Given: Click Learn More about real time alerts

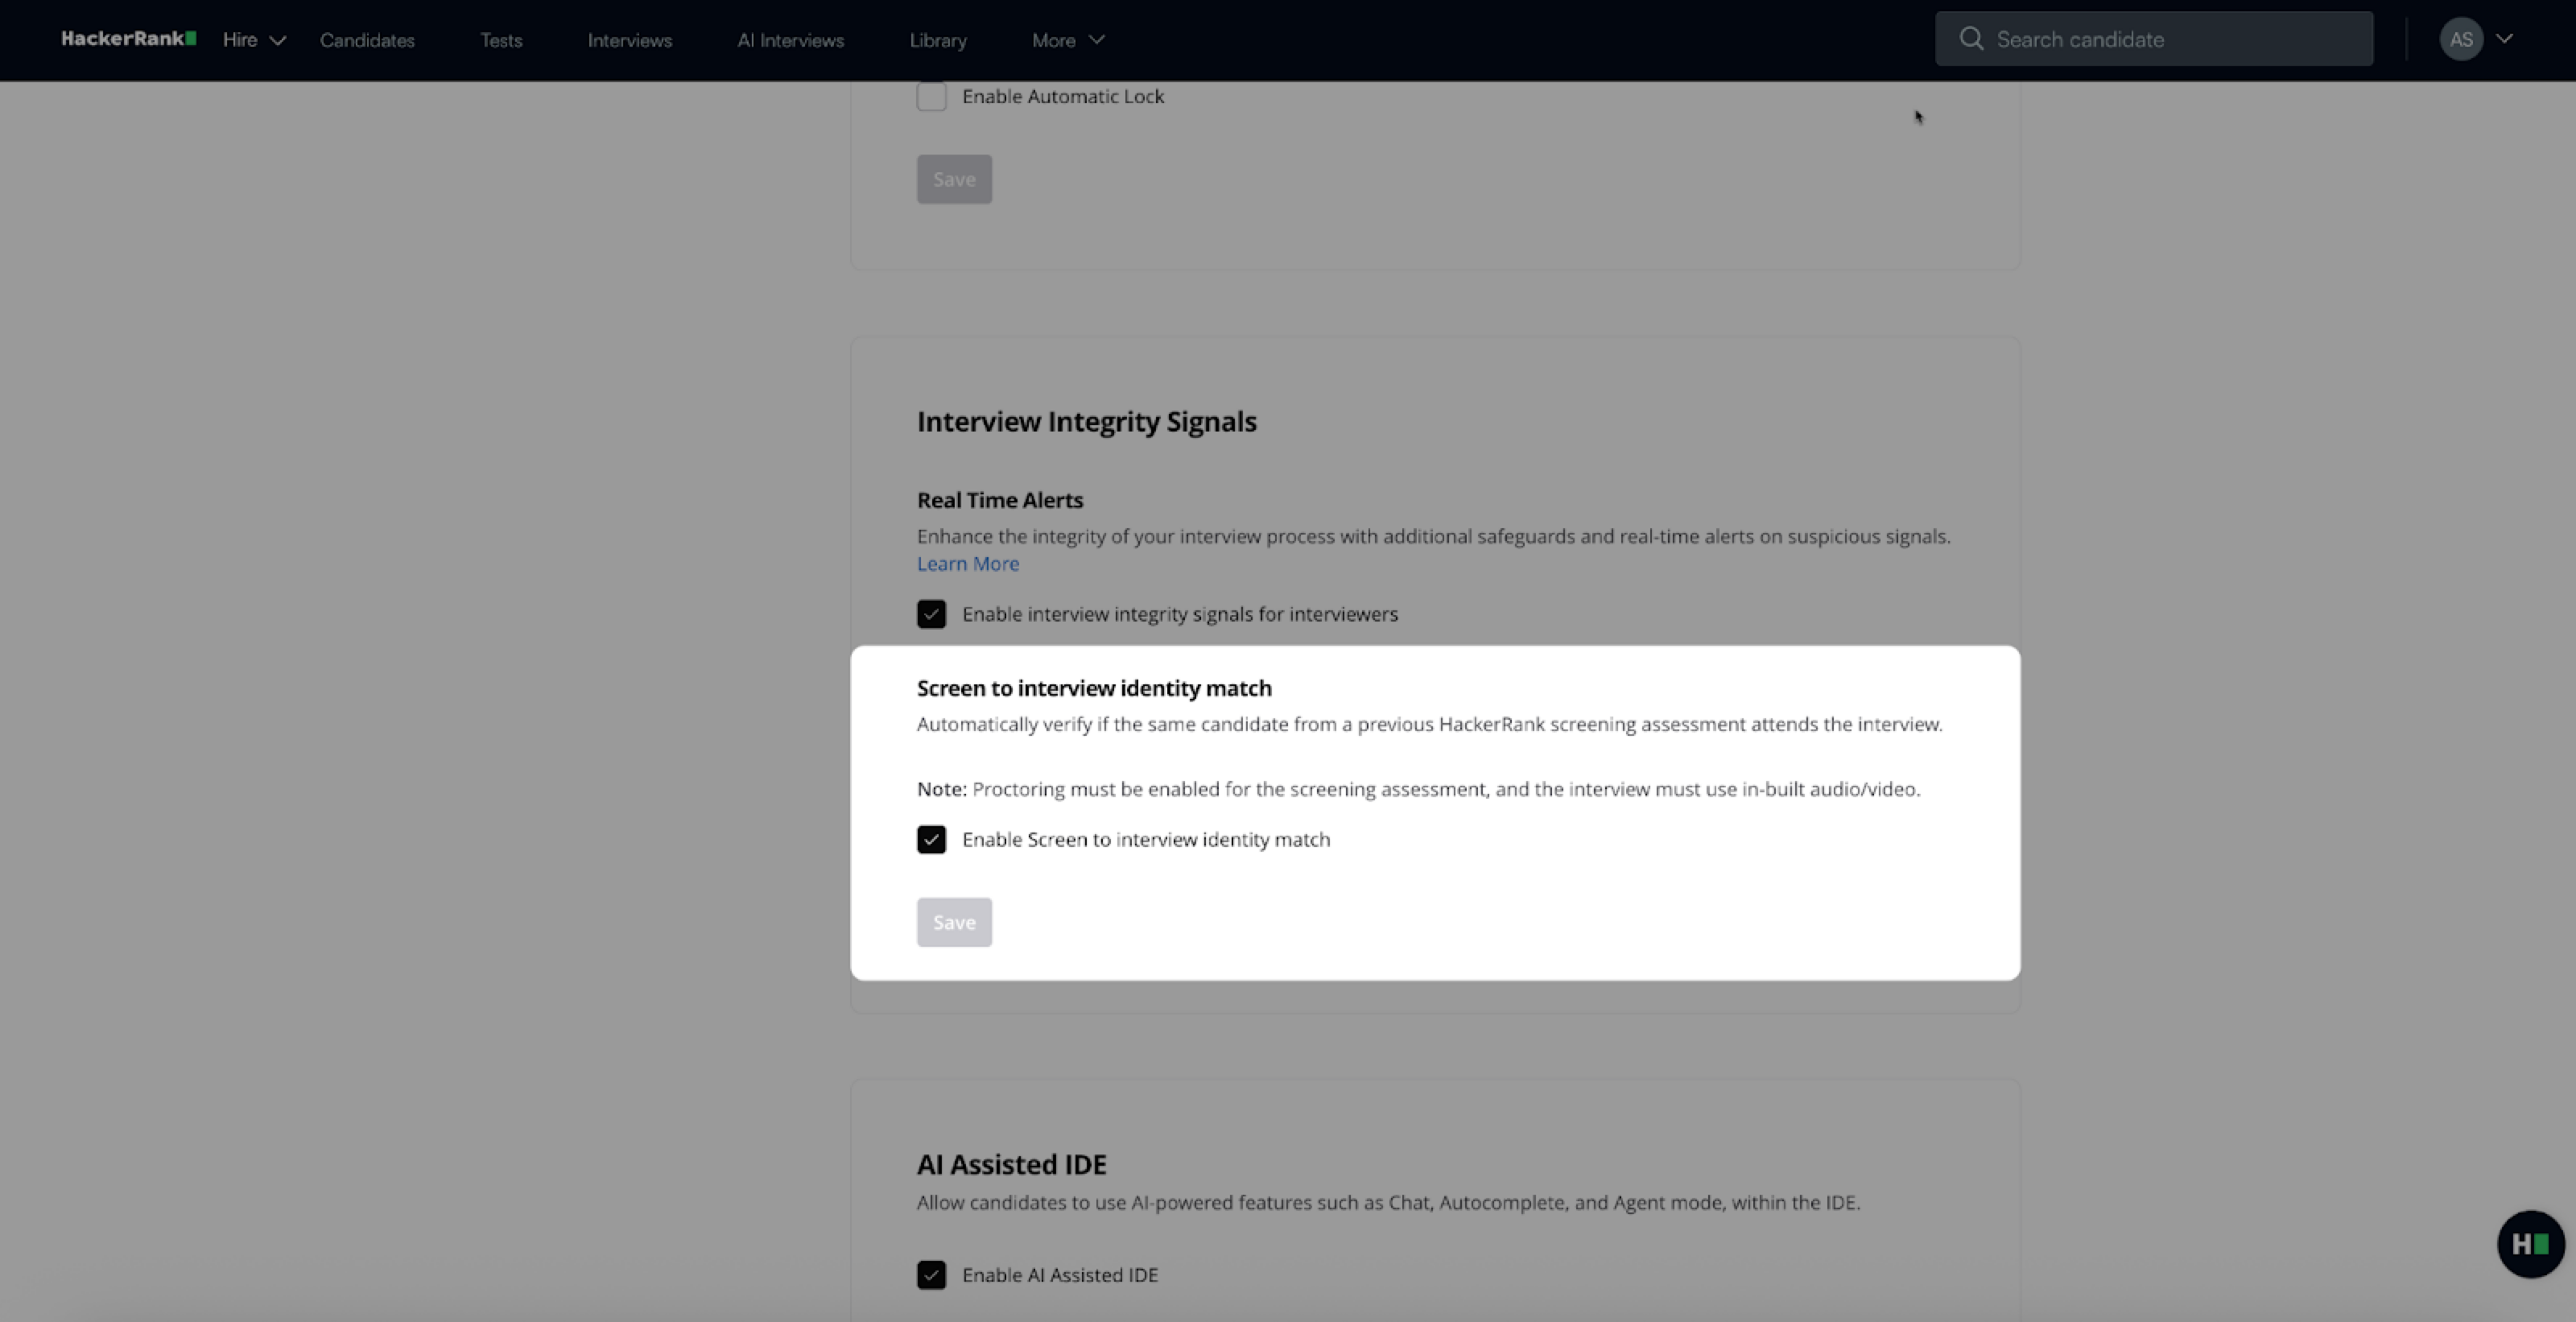Looking at the screenshot, I should point(968,564).
